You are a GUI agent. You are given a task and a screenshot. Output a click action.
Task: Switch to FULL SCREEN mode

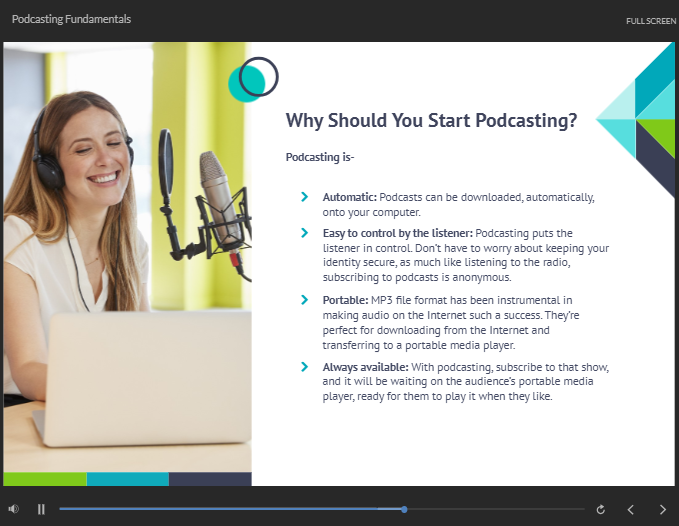pos(651,21)
